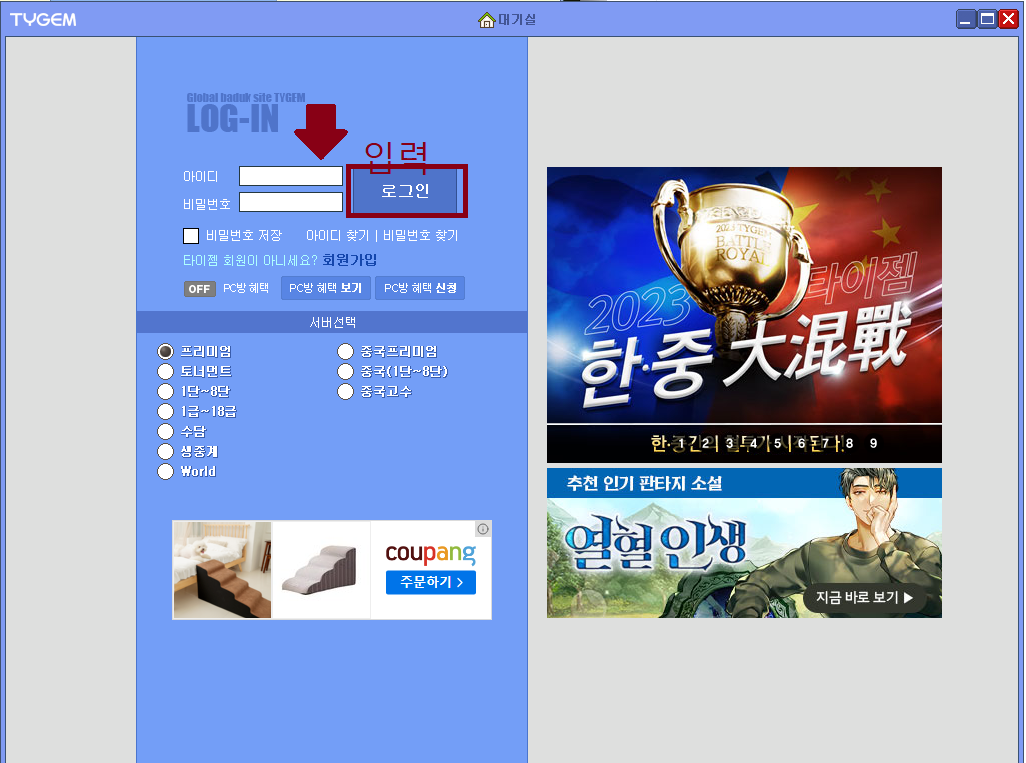Screen dimensions: 1026x763
Task: Go to banner slide 2
Action: [705, 444]
